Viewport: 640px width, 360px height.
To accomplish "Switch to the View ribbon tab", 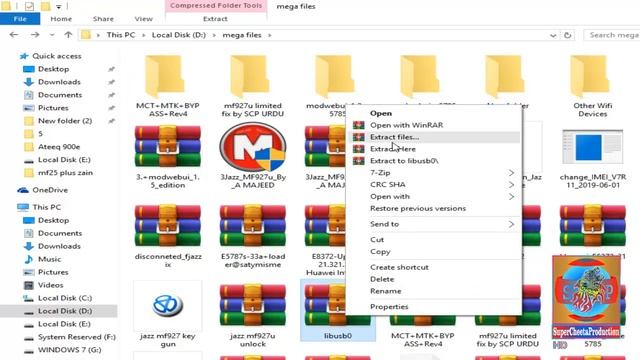I will (x=144, y=19).
